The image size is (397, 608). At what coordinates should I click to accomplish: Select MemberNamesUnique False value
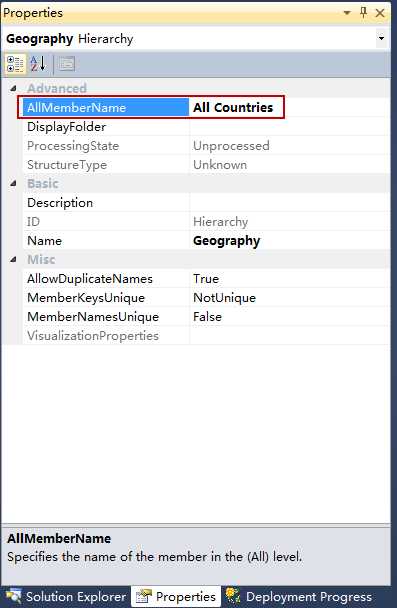pos(289,316)
